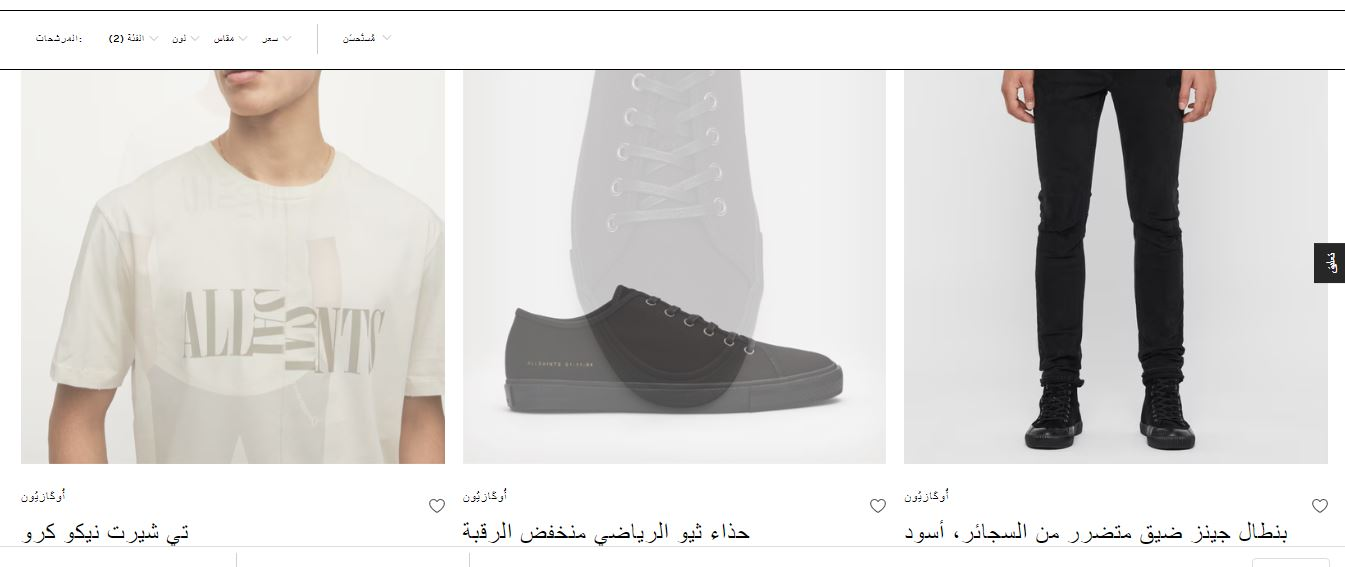Viewport: 1345px width, 567px height.
Task: Click the chevron next to مُسْتَحسَن sort
Action: (x=387, y=38)
